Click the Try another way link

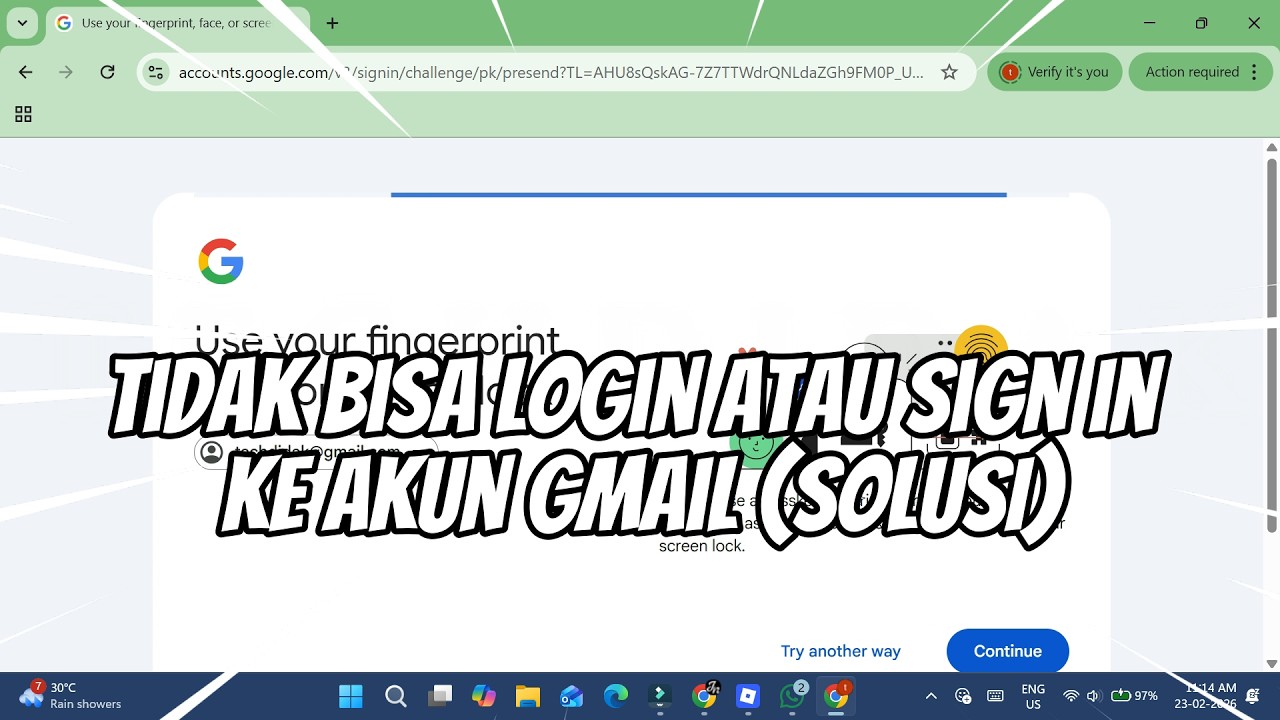point(841,651)
